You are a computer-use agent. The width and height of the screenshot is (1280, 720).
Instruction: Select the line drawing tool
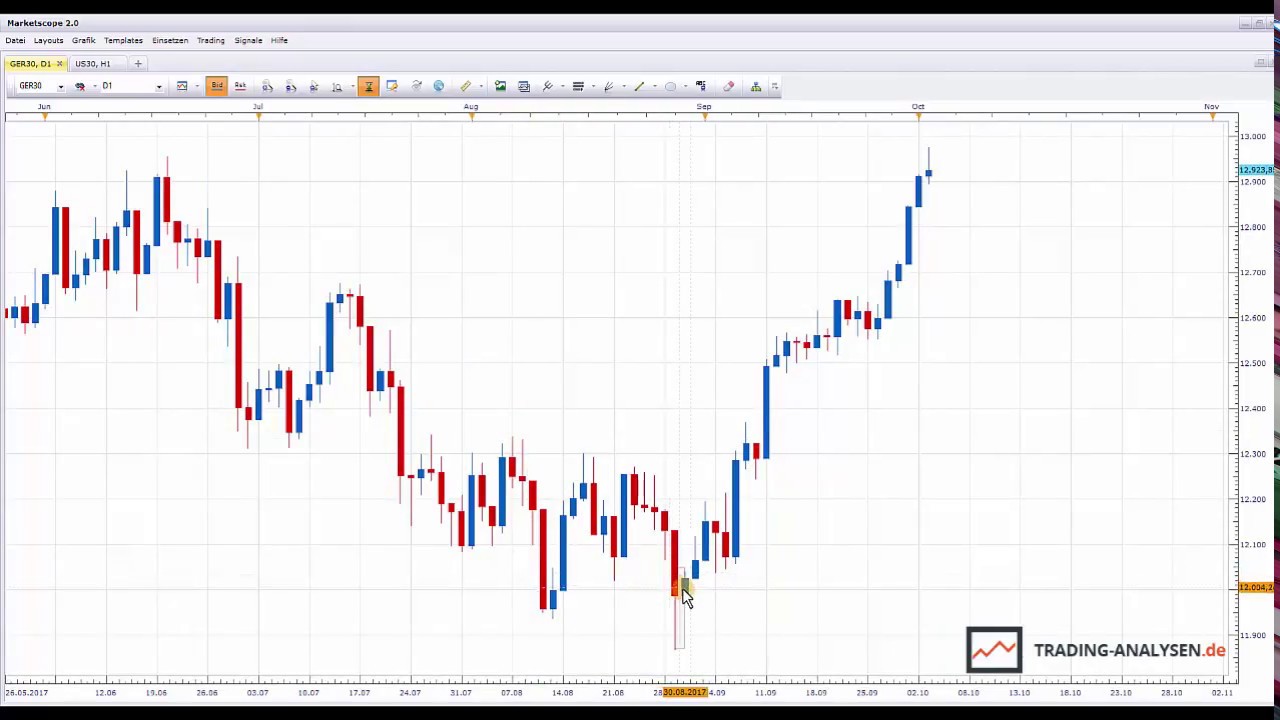click(x=639, y=86)
